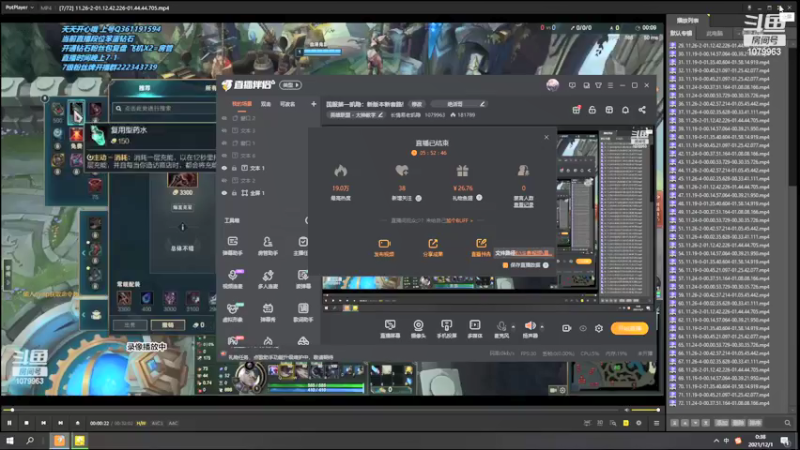Skip to next file in PotPlayer
The width and height of the screenshot is (800, 450).
pos(60,423)
